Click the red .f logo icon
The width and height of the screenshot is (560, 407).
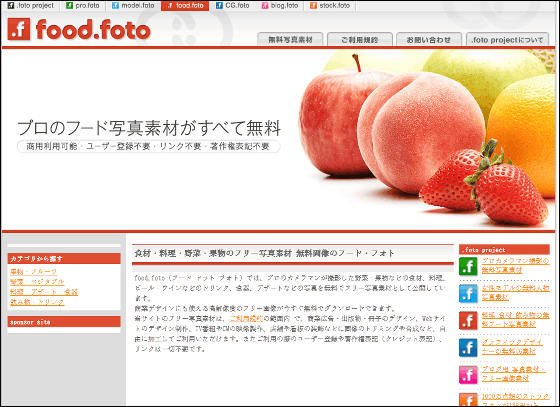click(19, 29)
